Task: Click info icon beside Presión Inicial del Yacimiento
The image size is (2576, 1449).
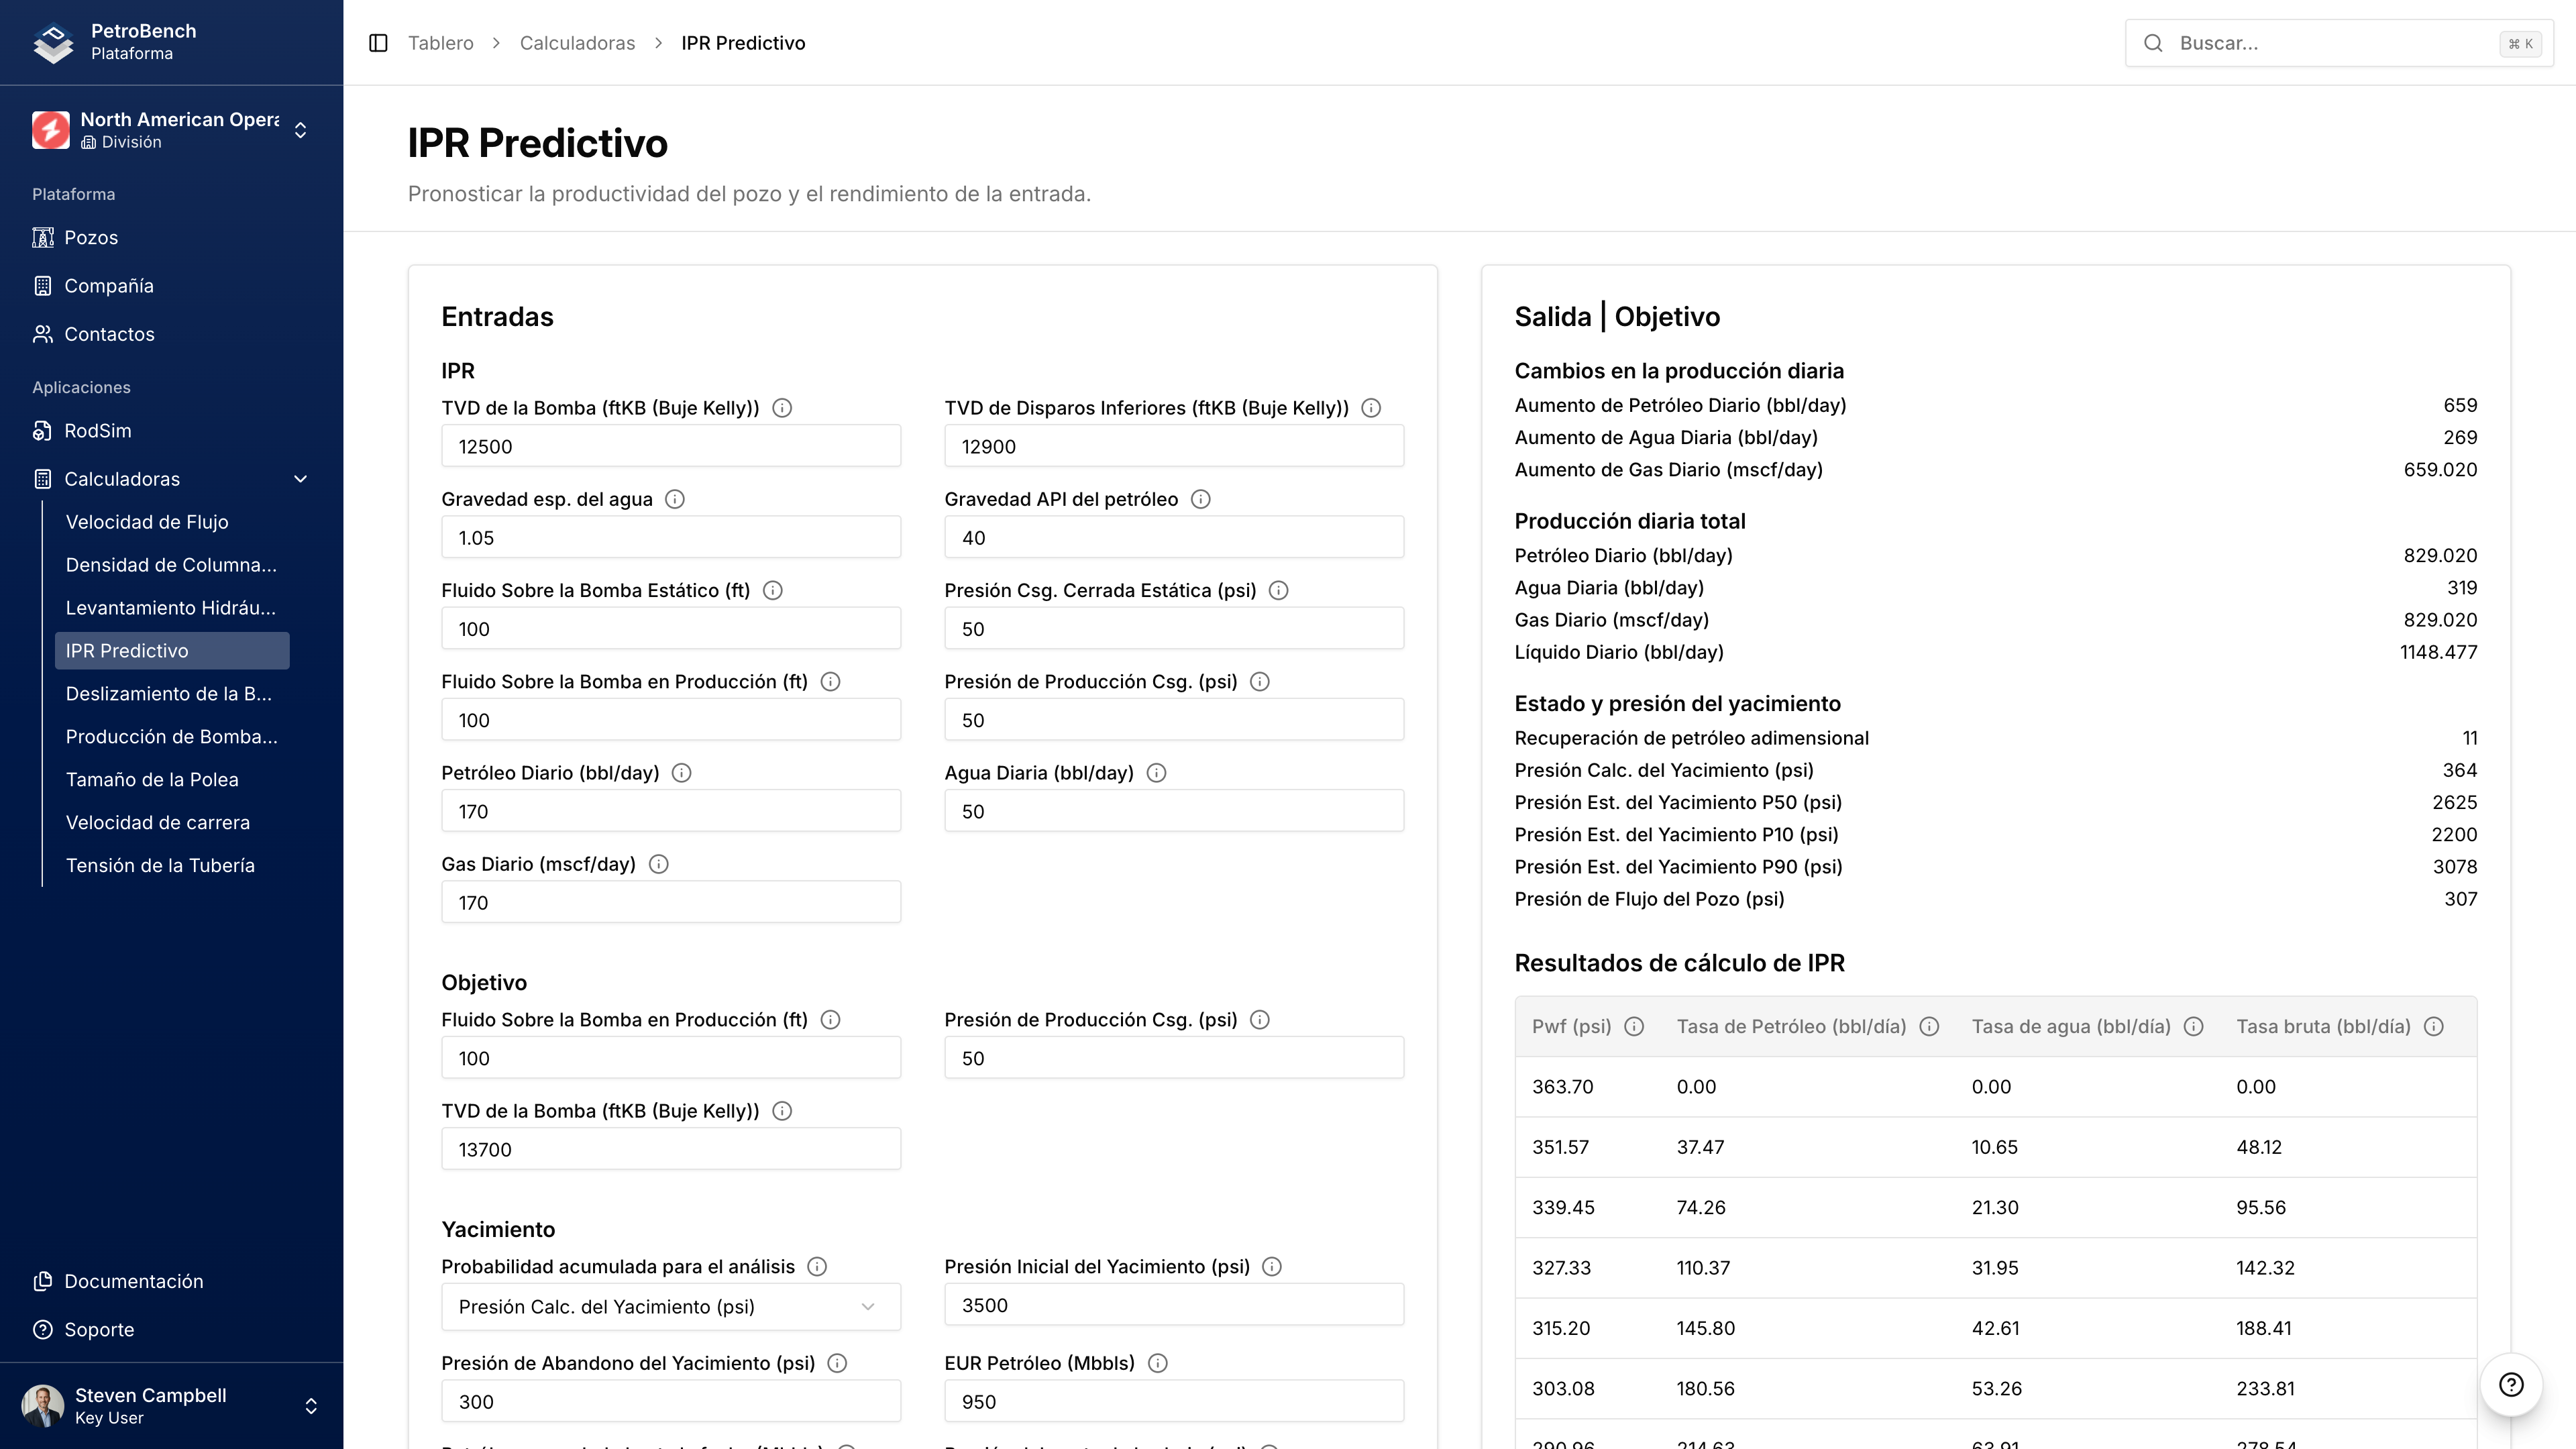Action: [x=1272, y=1267]
